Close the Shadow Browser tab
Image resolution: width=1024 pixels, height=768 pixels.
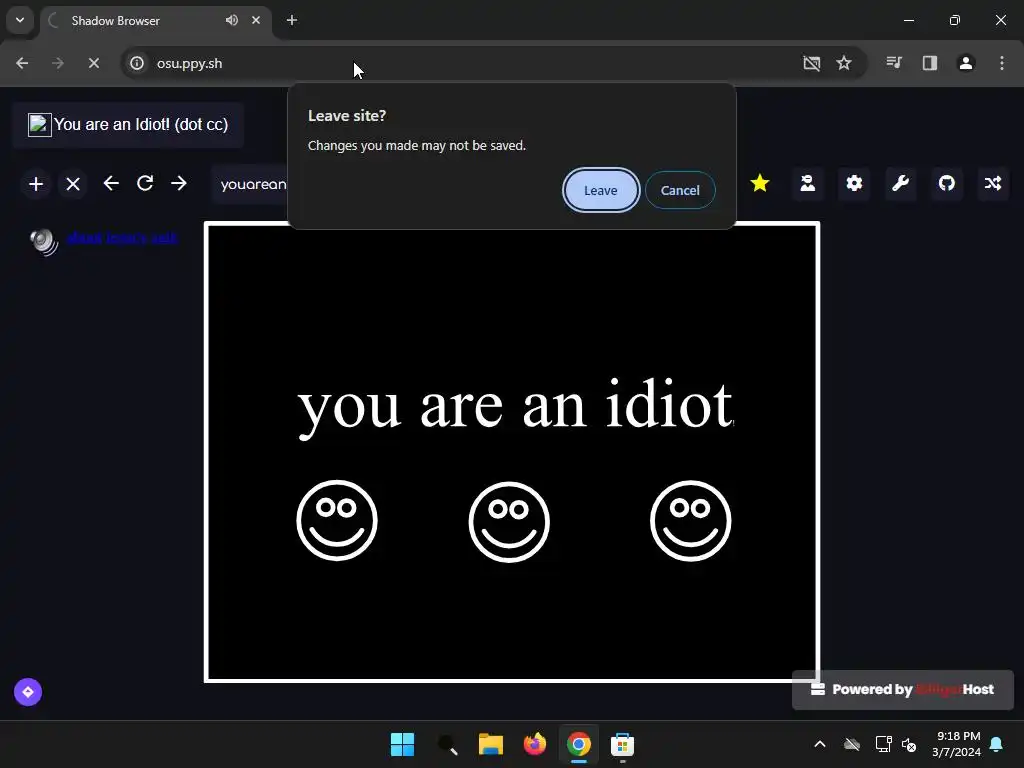click(256, 20)
